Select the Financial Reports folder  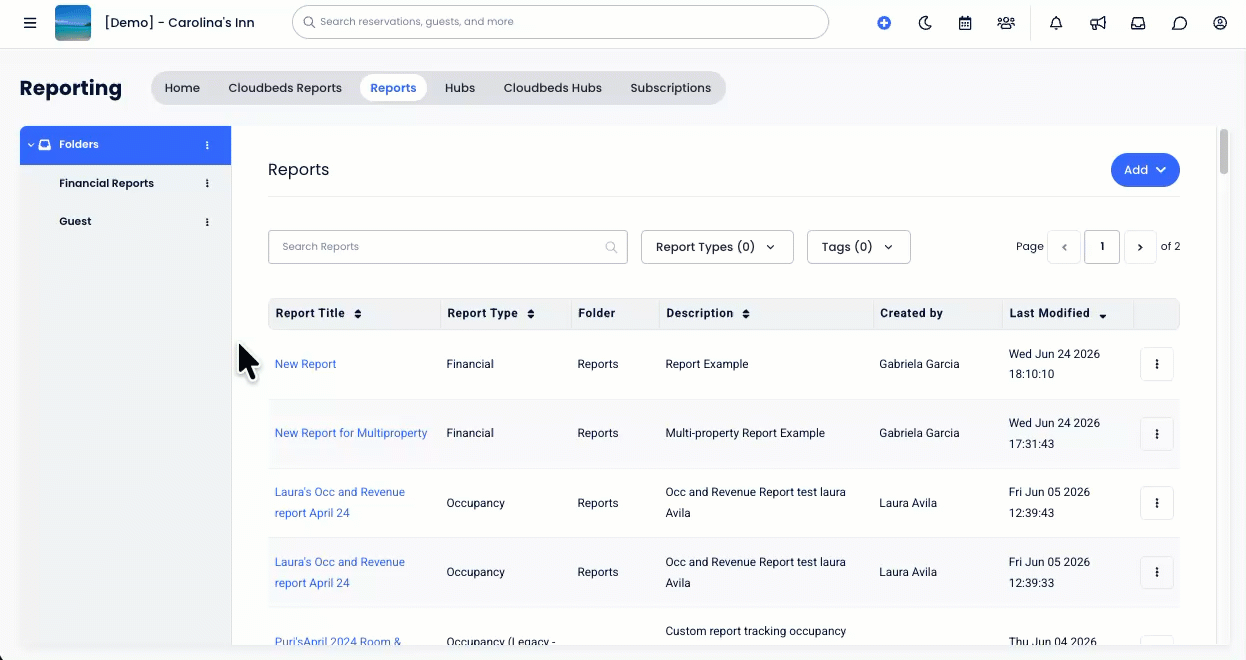tap(106, 183)
